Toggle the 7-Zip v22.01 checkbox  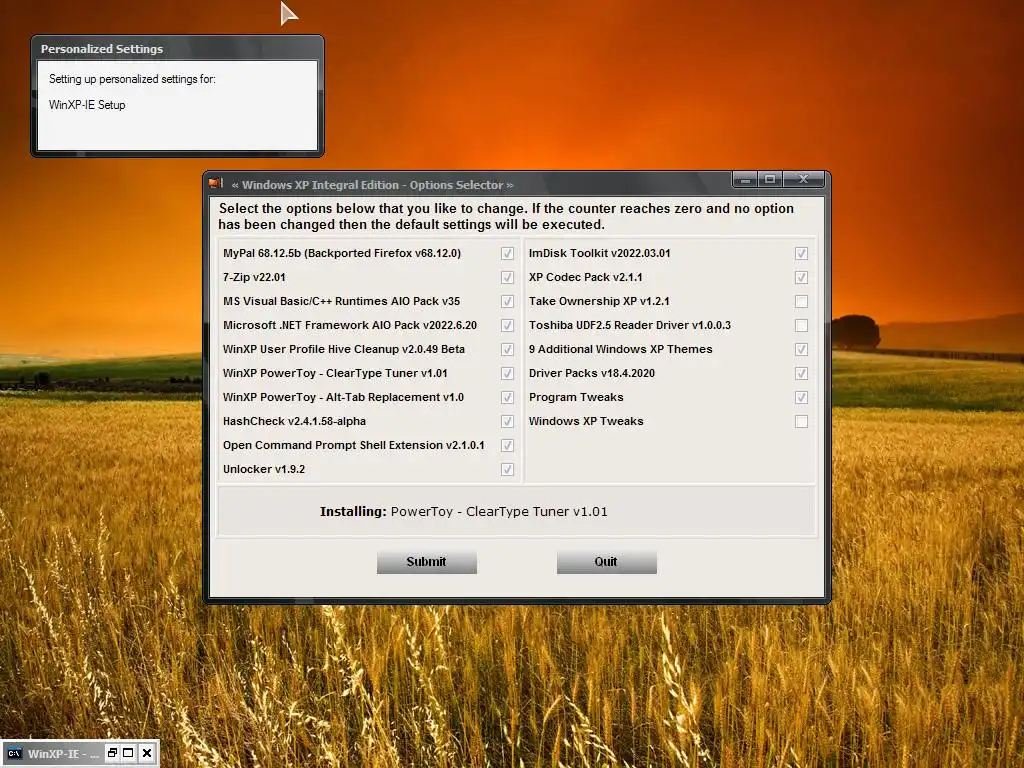507,278
